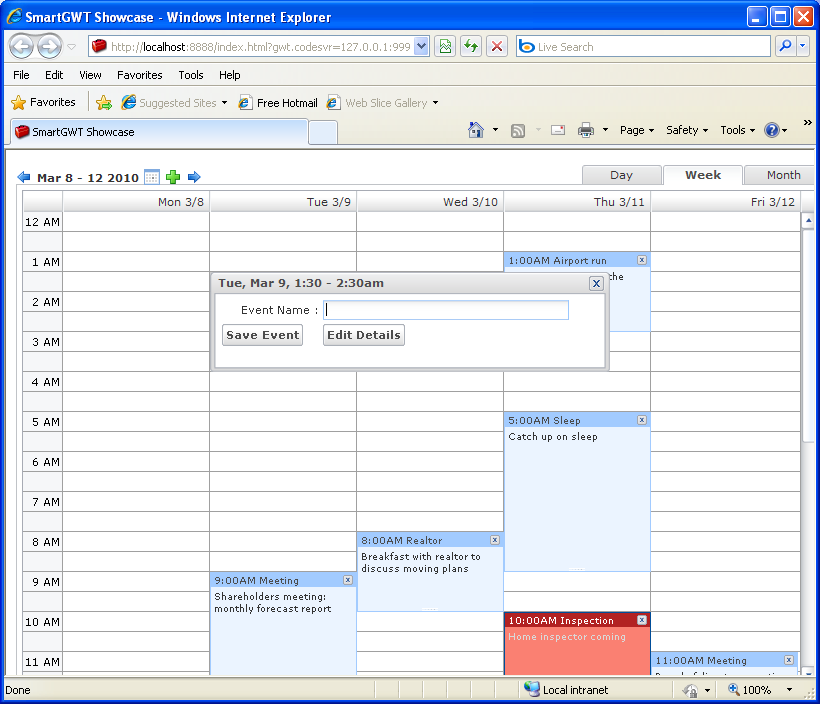The width and height of the screenshot is (820, 704).
Task: Switch to the Month view tab
Action: point(780,175)
